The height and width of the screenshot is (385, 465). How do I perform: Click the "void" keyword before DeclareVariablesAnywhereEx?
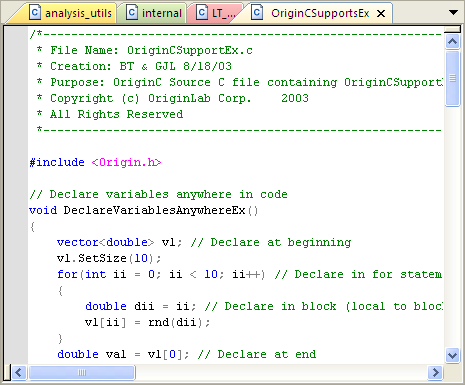(x=43, y=211)
